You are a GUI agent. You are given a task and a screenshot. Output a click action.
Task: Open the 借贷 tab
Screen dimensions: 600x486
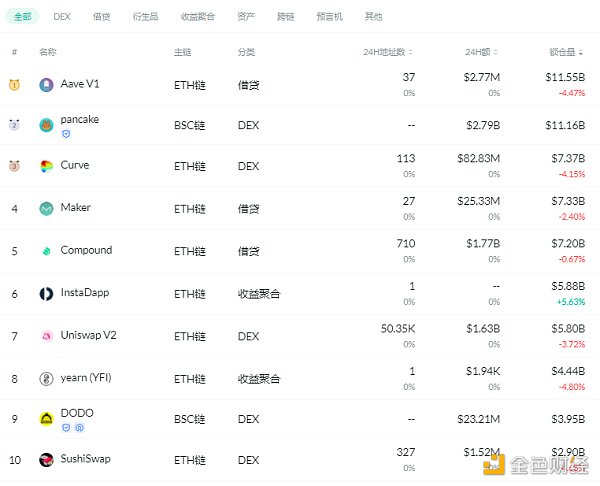(x=101, y=16)
